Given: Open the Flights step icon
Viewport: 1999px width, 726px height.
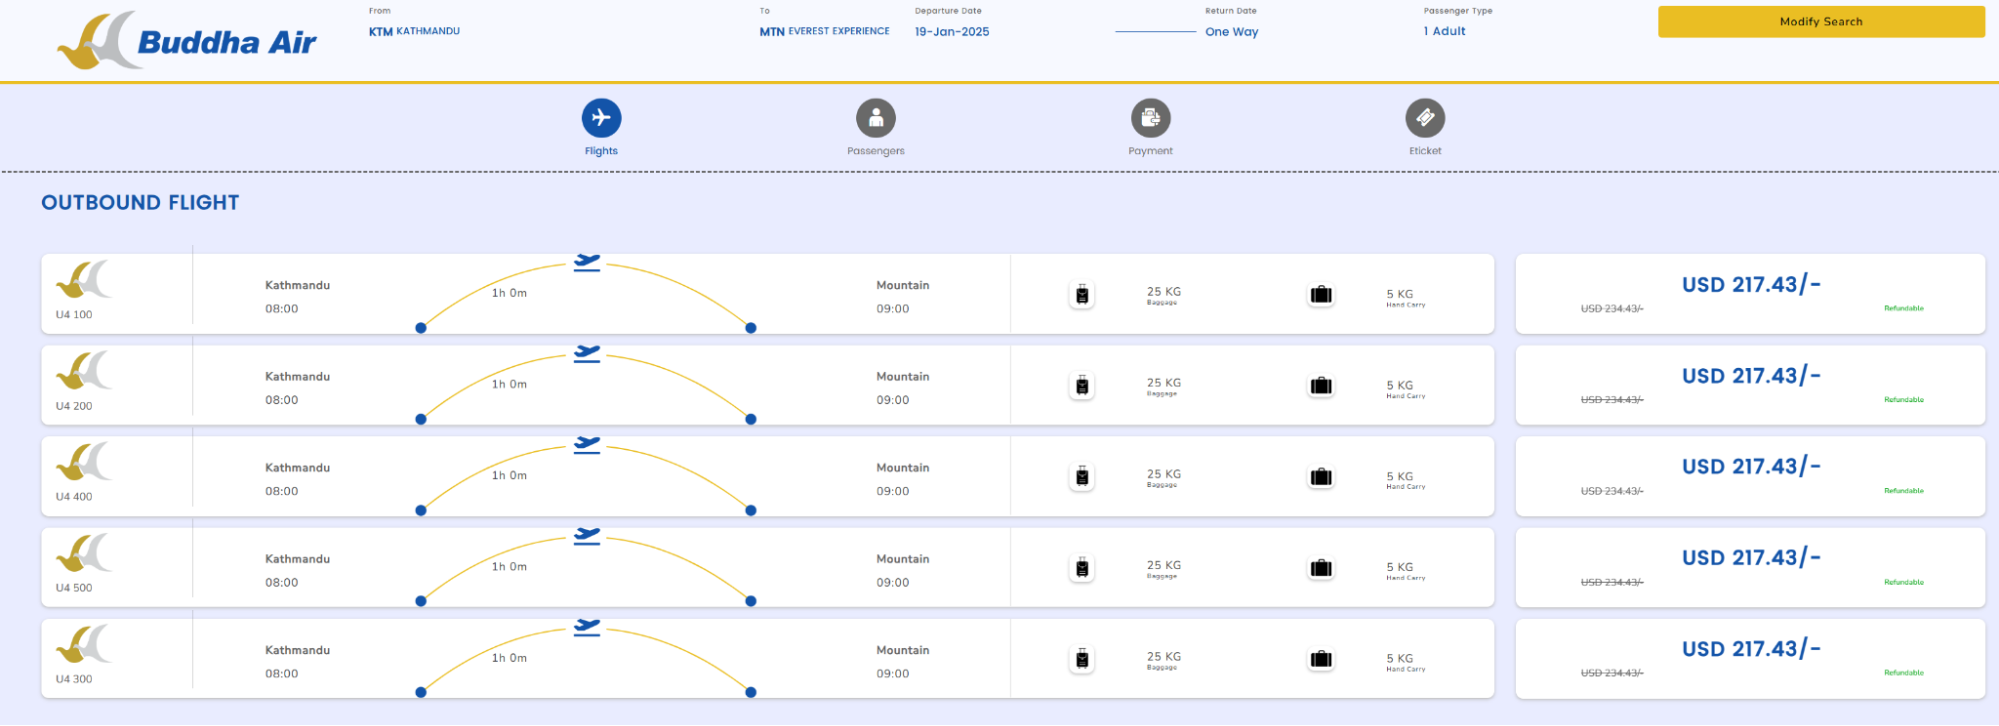Looking at the screenshot, I should click(x=601, y=118).
